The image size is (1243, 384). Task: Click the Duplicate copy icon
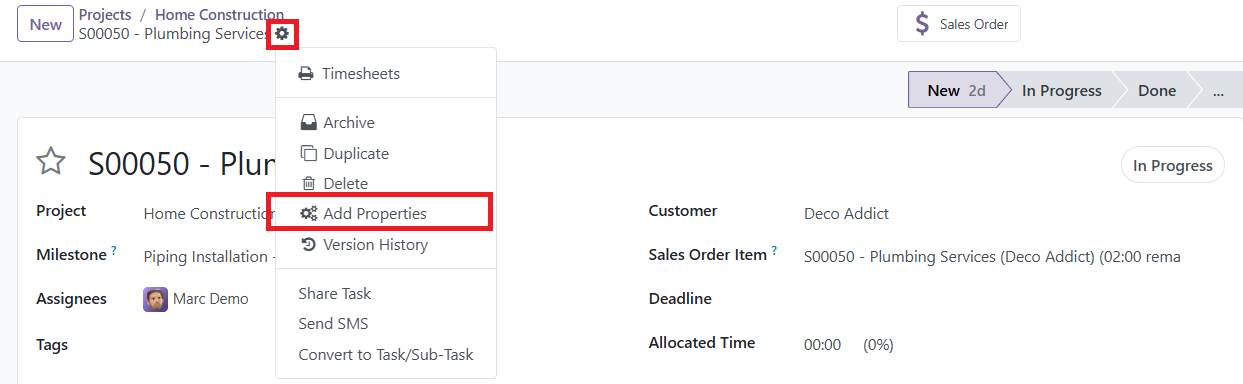click(308, 154)
